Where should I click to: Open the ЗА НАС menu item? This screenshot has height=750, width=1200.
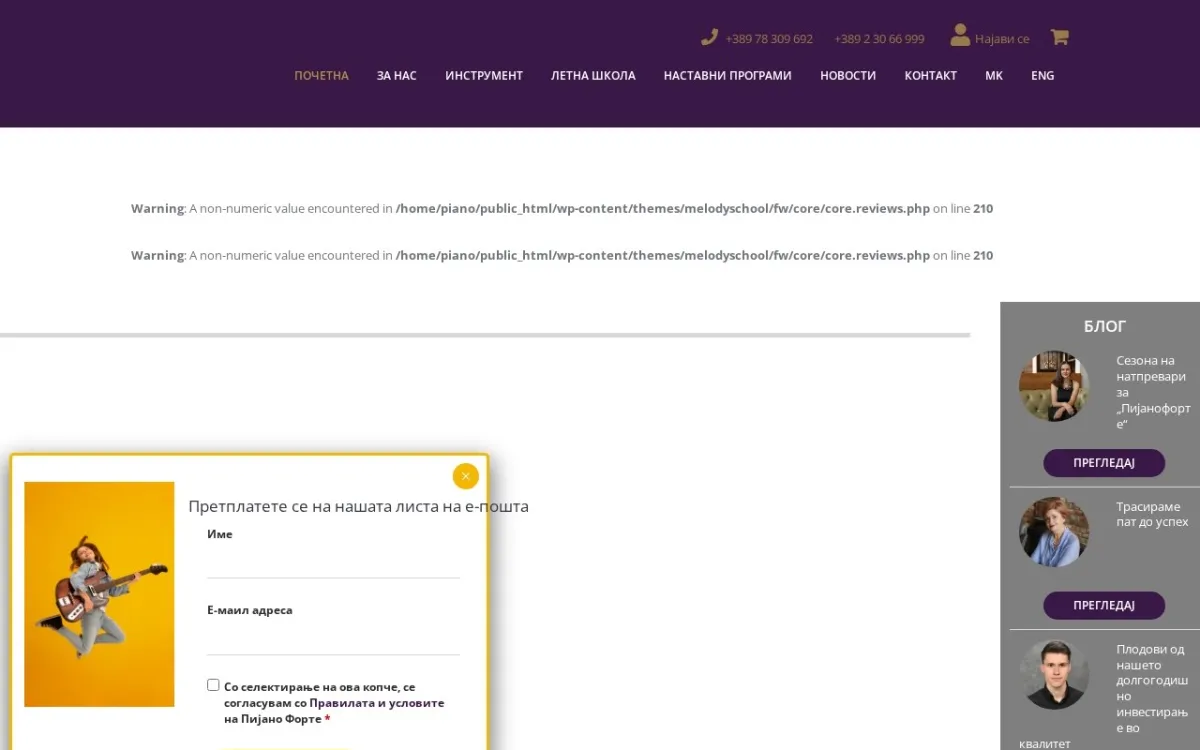click(397, 76)
